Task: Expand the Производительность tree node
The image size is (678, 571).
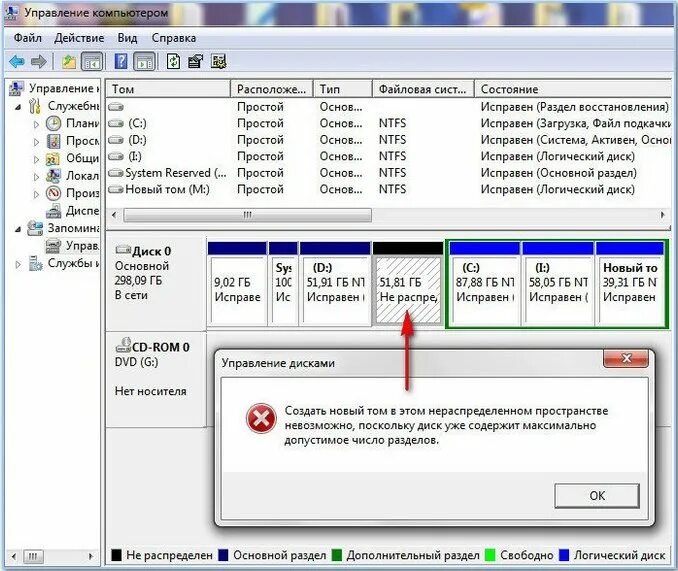Action: (x=36, y=194)
